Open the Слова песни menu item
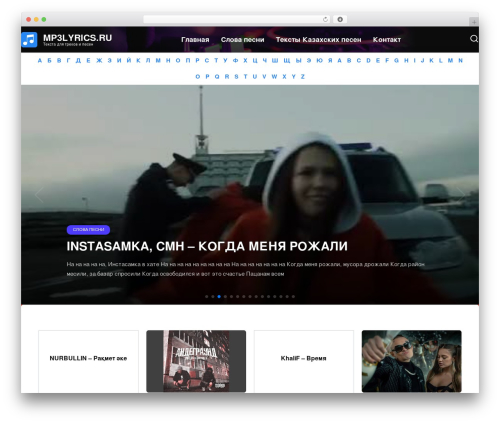Screen dimensions: 500x423 point(242,40)
